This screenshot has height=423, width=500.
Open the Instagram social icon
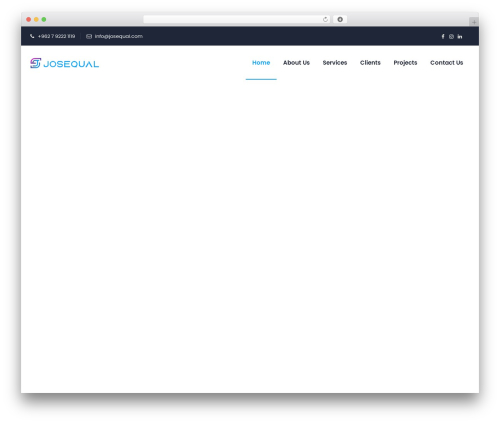pos(451,36)
